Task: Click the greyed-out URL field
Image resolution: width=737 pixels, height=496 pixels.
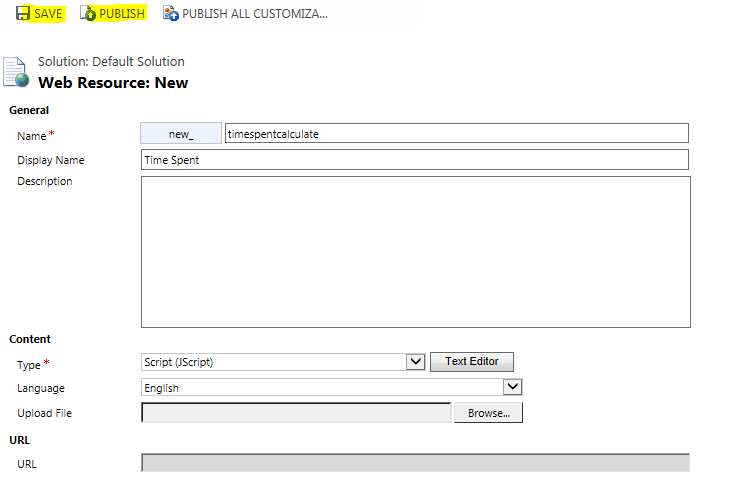Action: pos(415,463)
